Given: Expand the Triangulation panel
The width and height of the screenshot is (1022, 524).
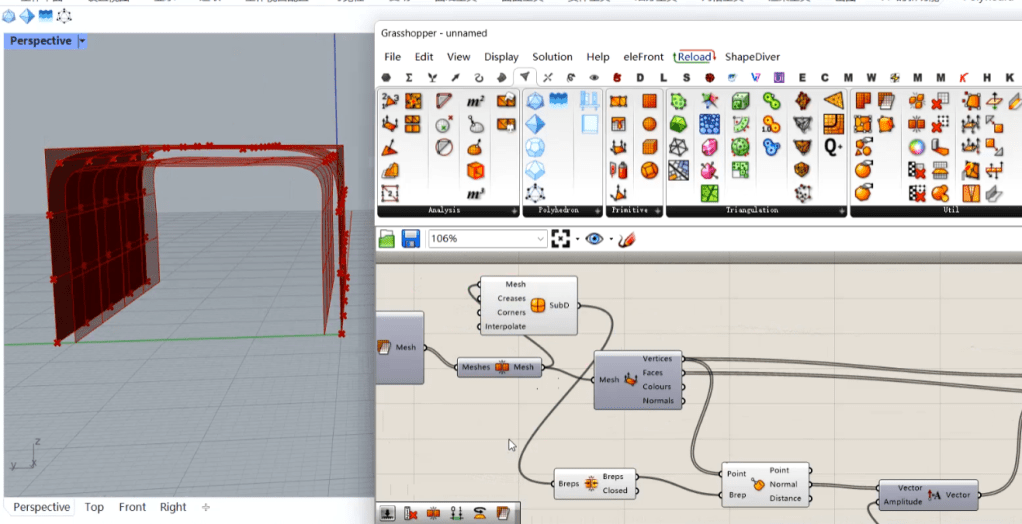Looking at the screenshot, I should pyautogui.click(x=842, y=211).
